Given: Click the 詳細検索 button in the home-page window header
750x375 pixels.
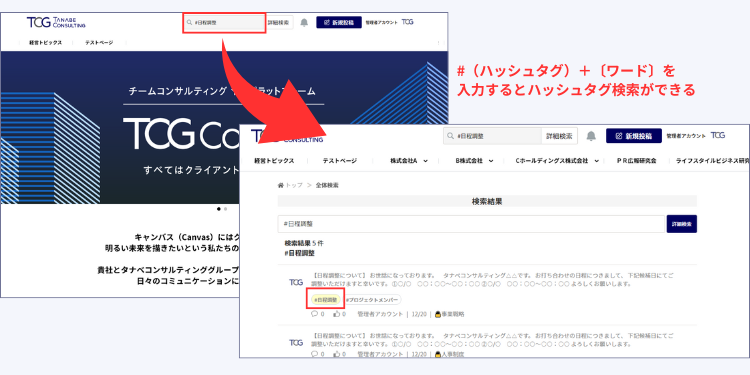Looking at the screenshot, I should coord(278,22).
